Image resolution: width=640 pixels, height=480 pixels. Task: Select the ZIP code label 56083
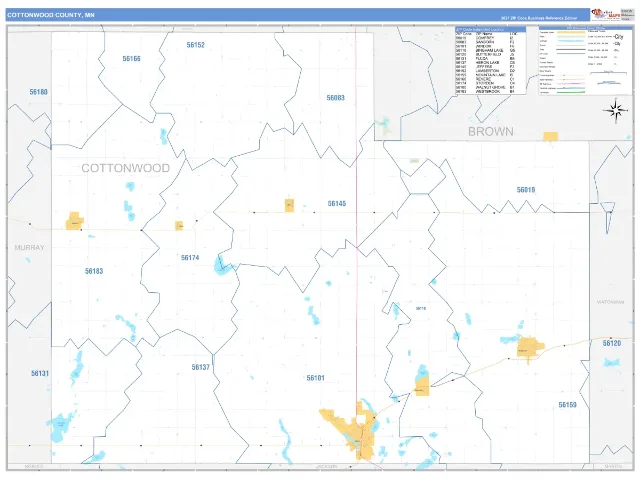[336, 98]
